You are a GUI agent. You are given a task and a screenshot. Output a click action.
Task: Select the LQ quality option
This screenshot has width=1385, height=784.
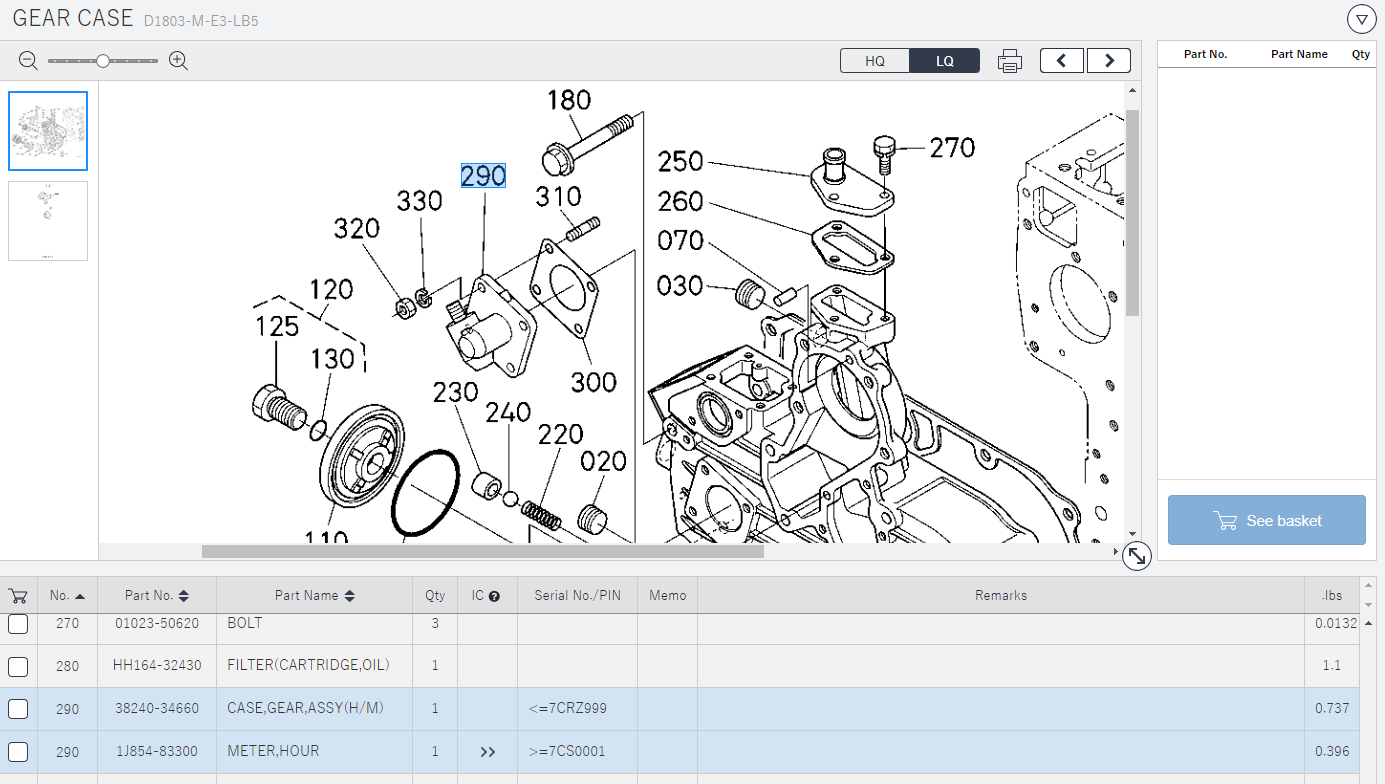[x=944, y=61]
